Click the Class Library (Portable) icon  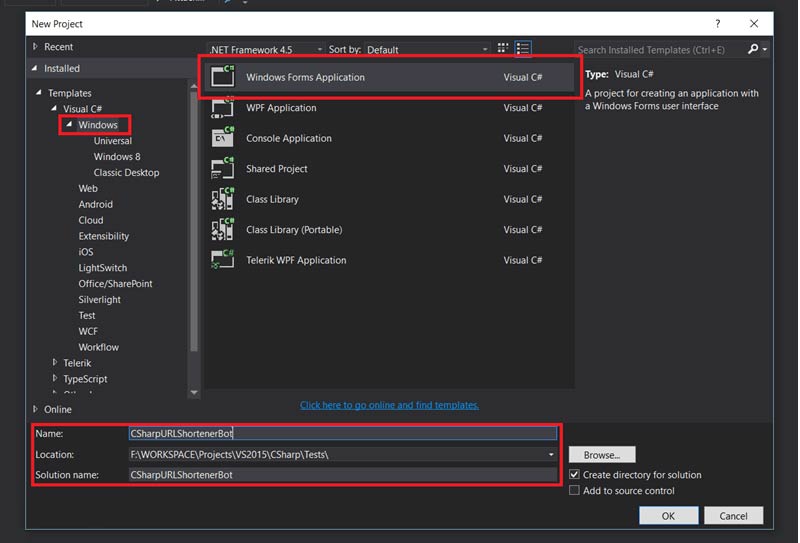(x=223, y=230)
